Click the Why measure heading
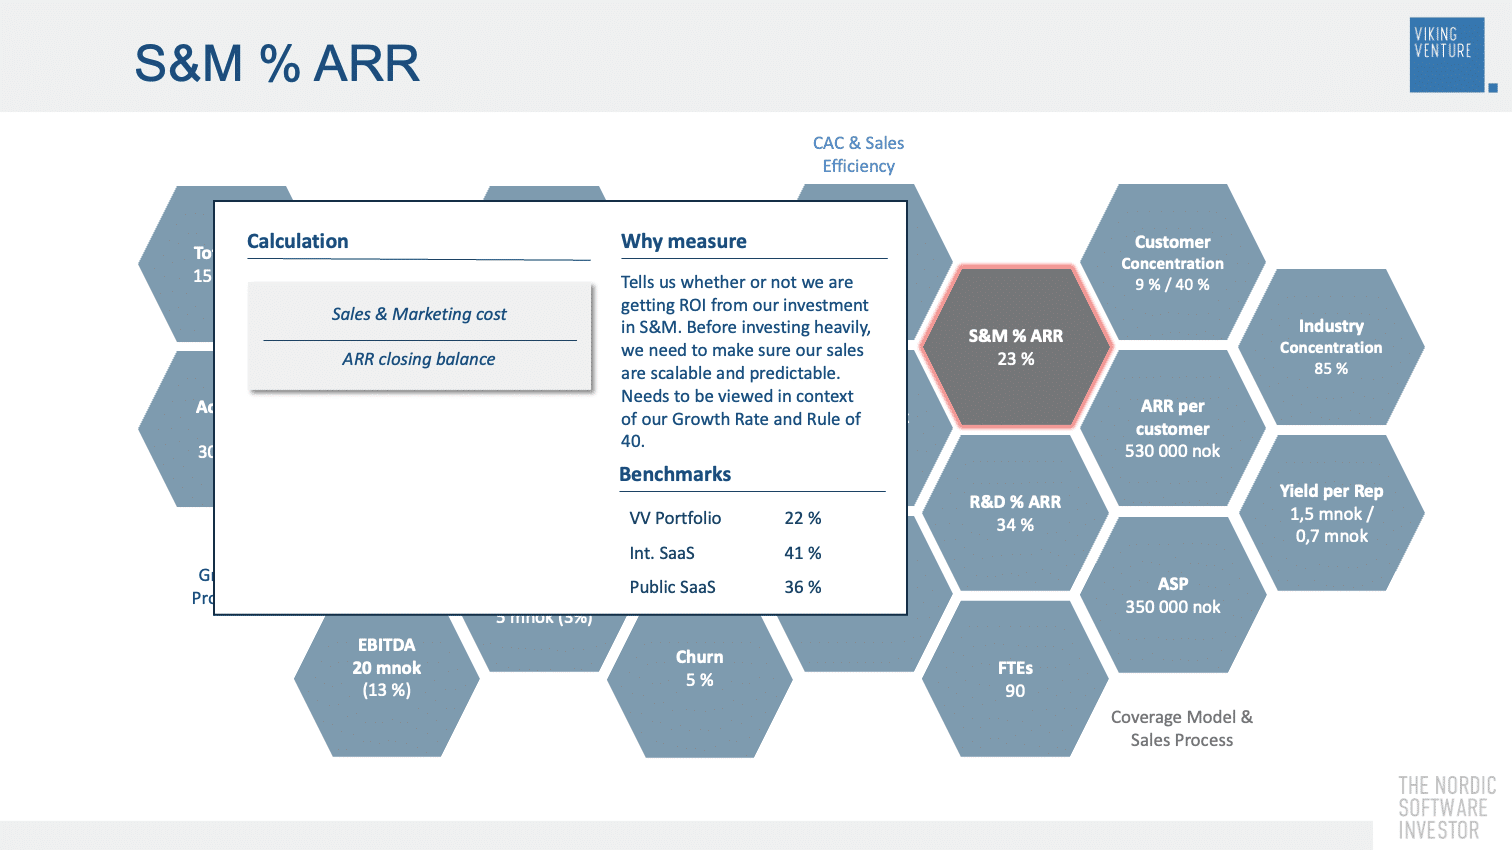This screenshot has width=1512, height=850. 684,241
